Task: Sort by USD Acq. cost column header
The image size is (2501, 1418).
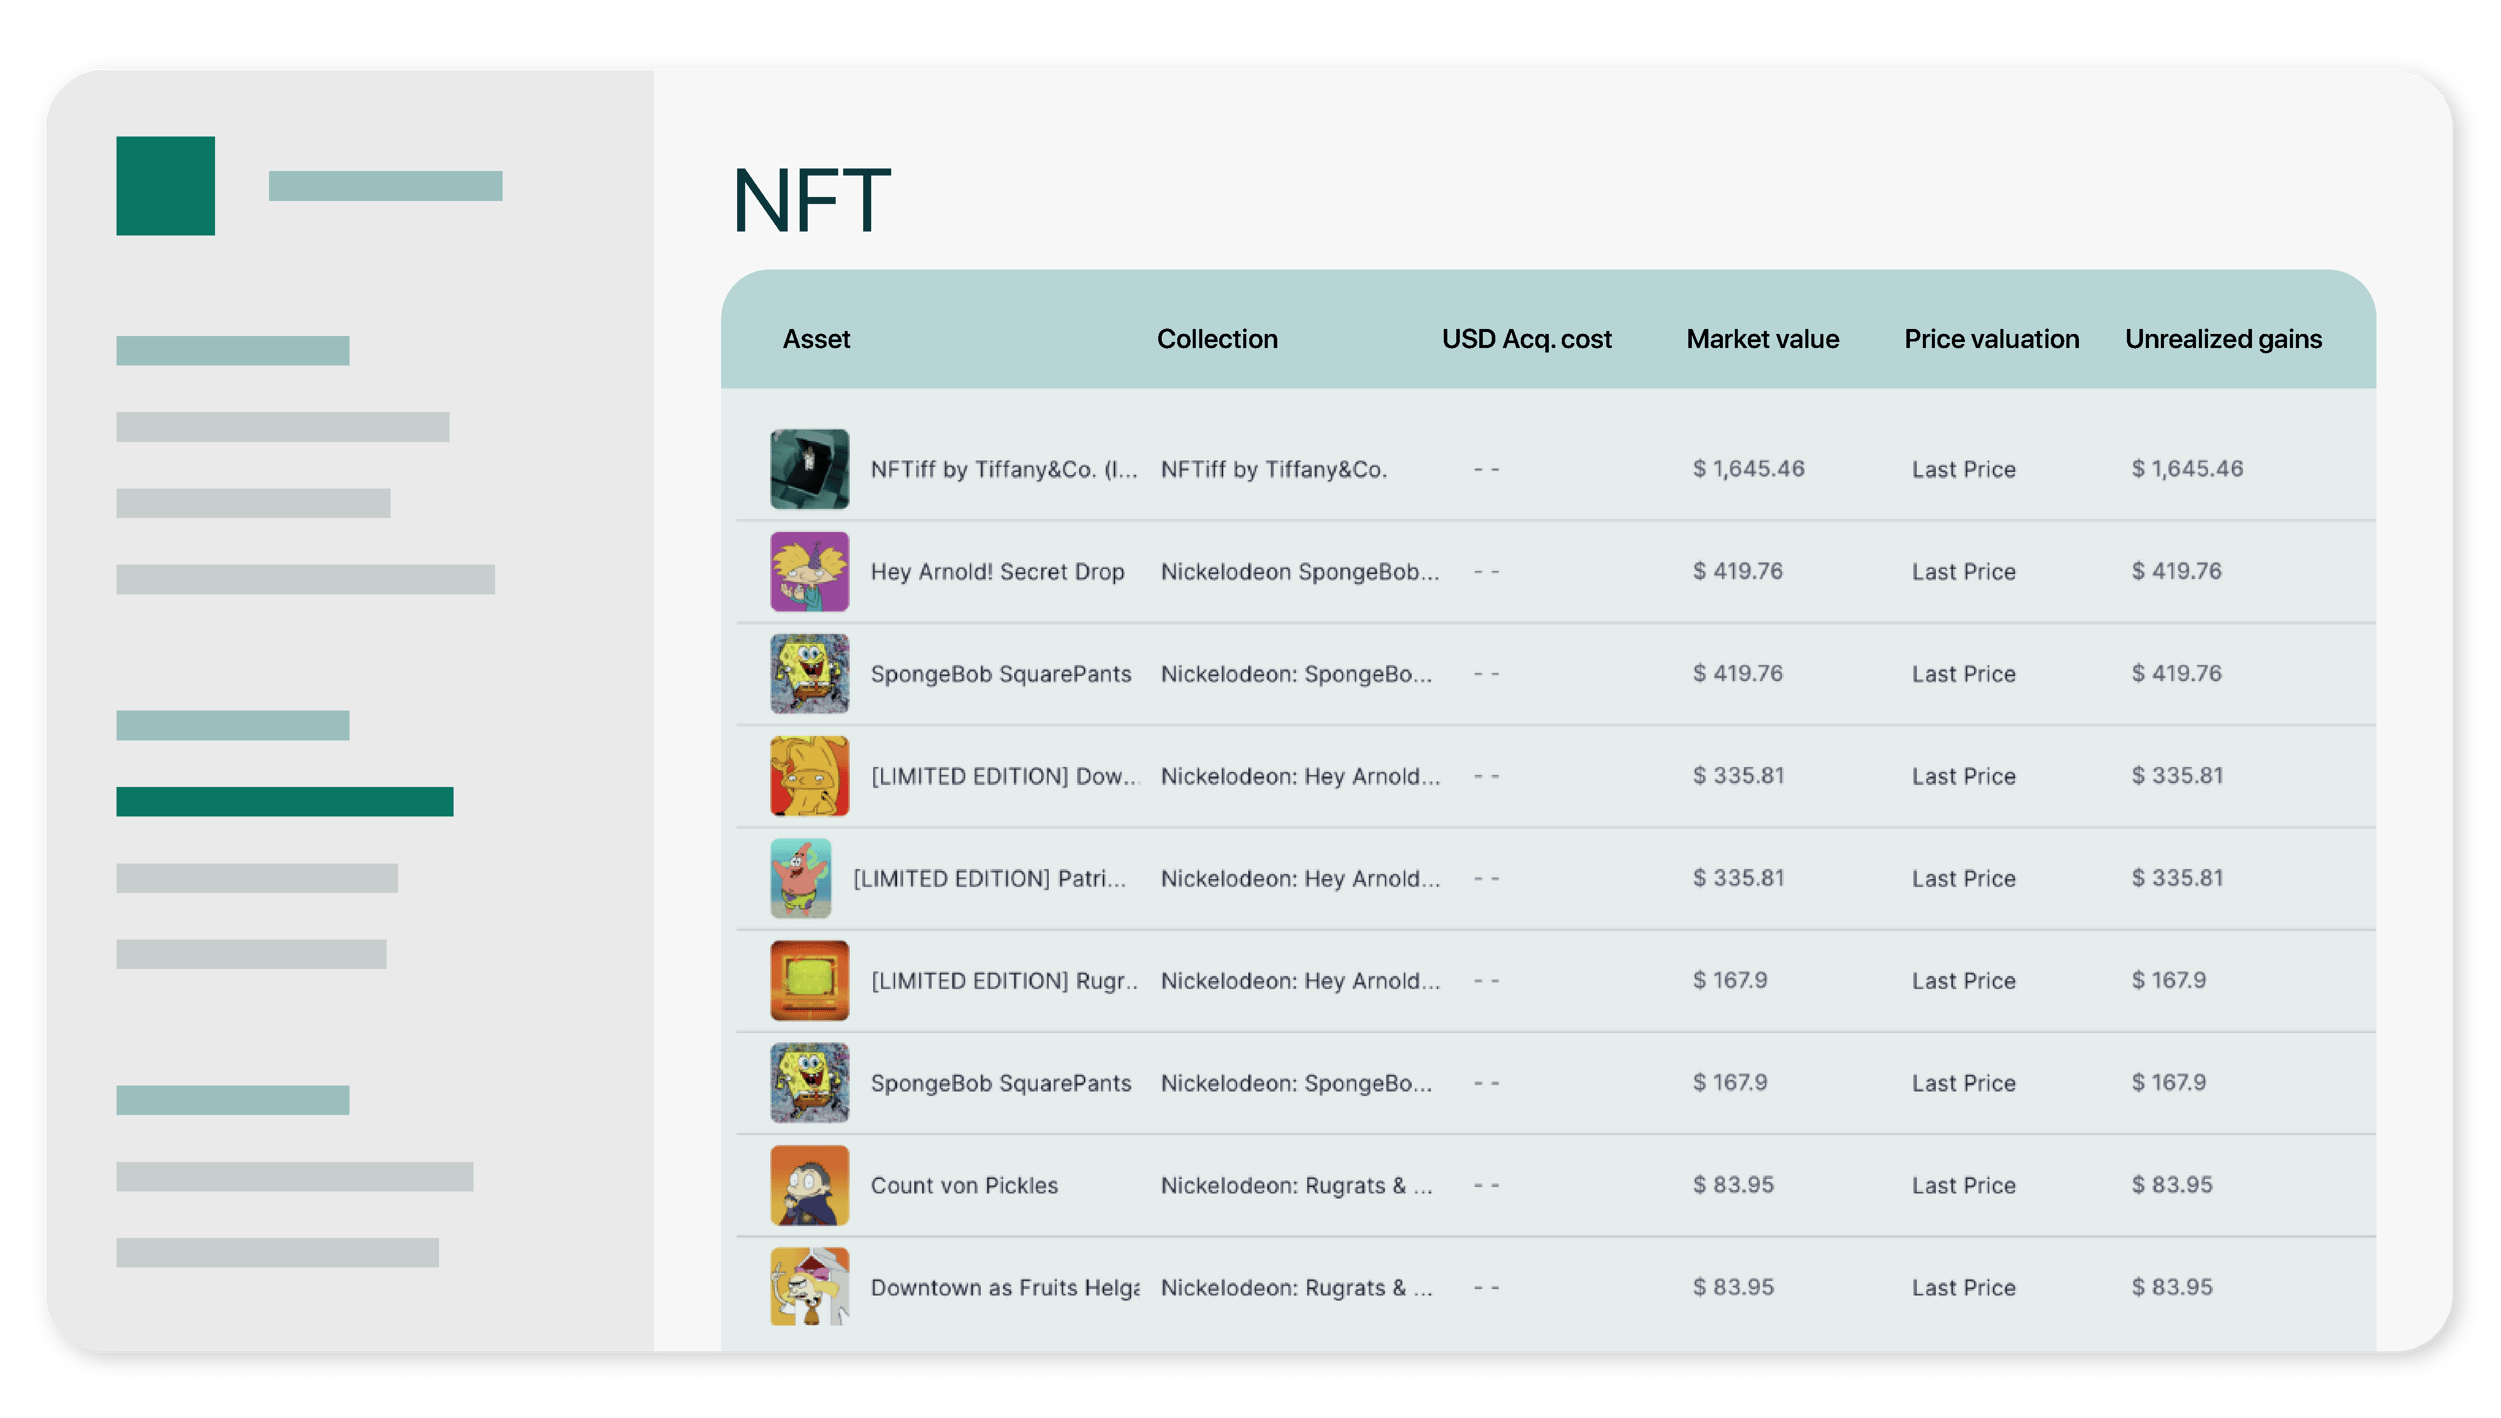Action: pos(1526,339)
